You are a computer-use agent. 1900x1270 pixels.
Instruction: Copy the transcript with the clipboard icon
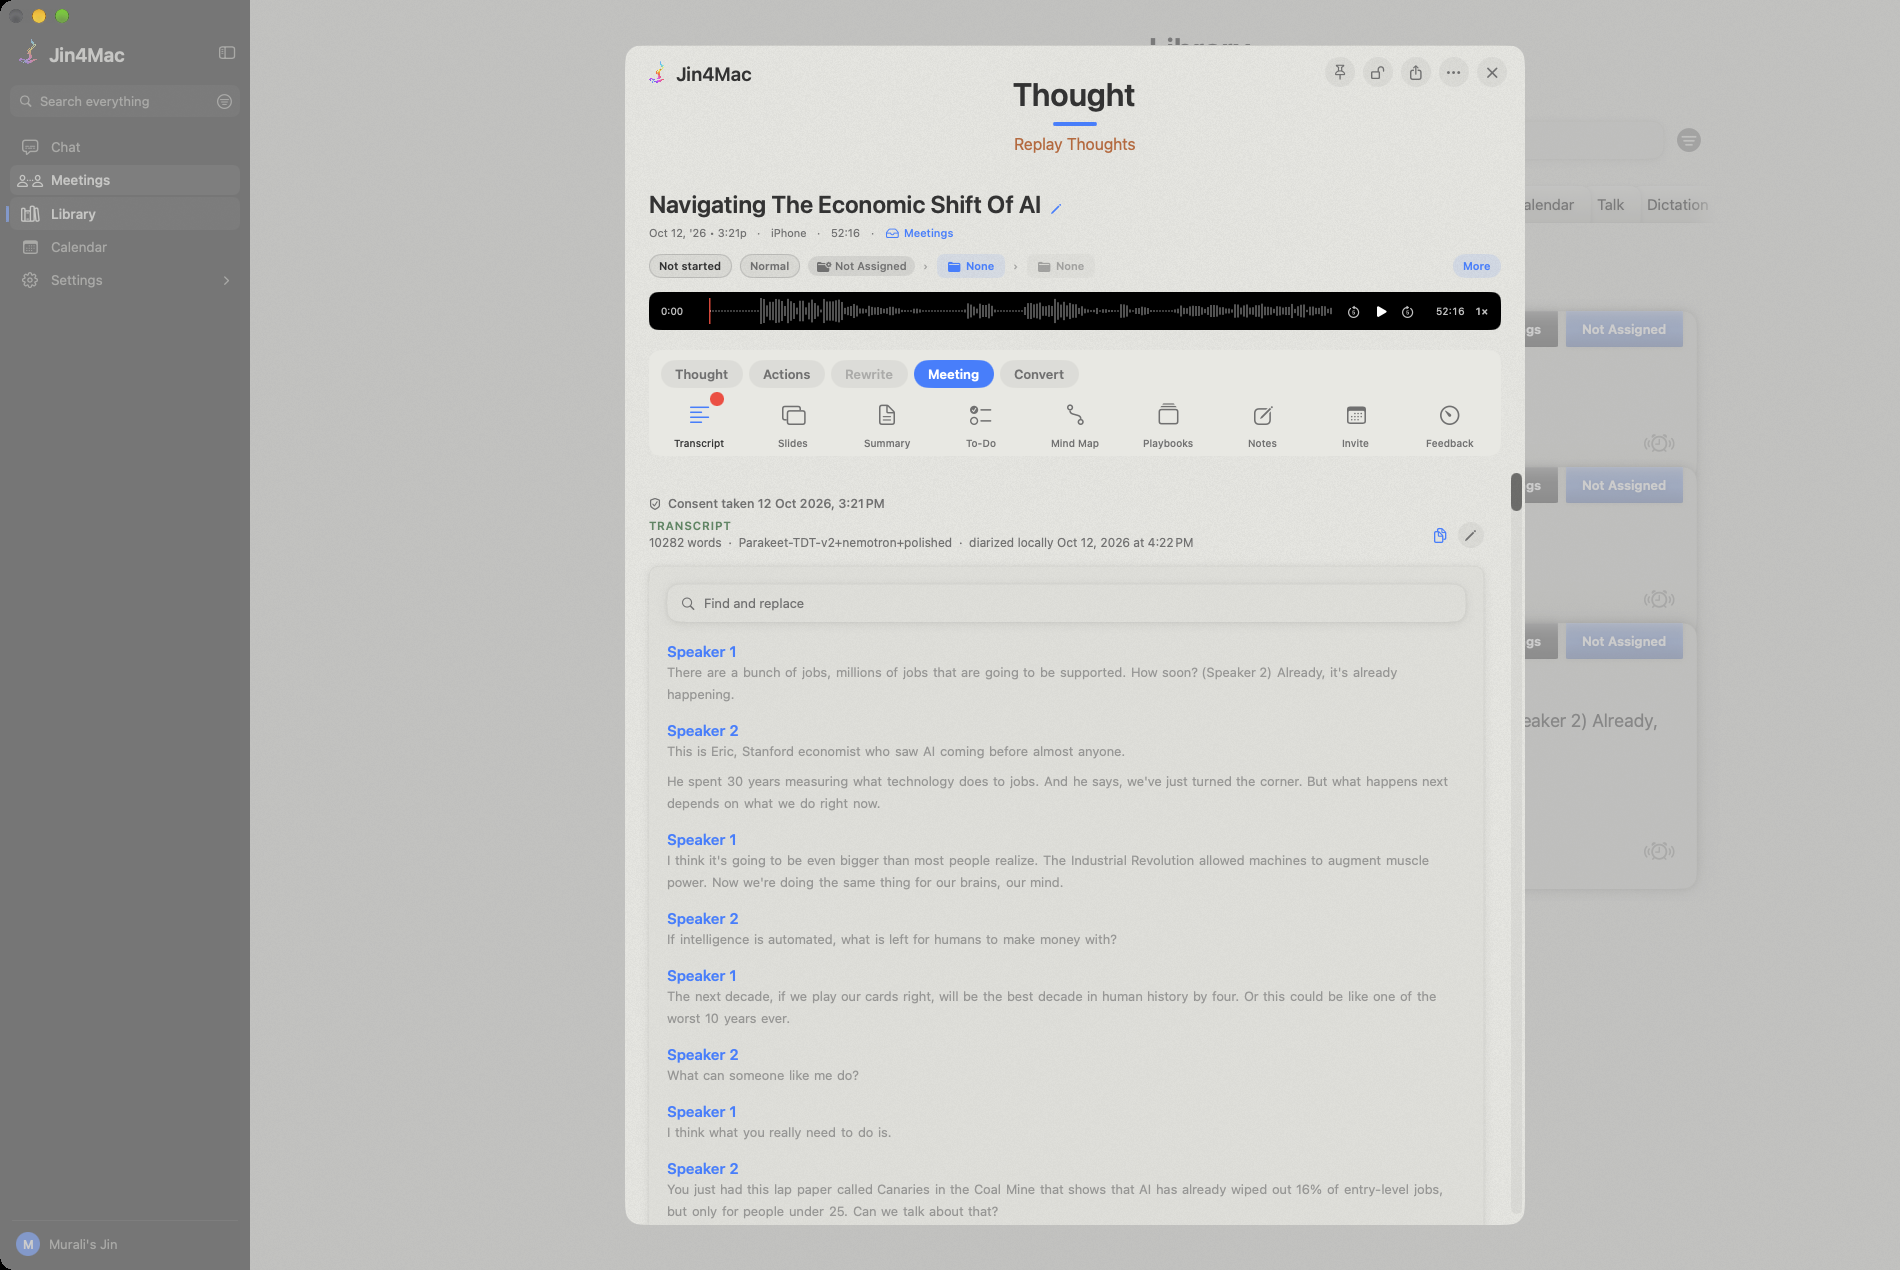pyautogui.click(x=1440, y=536)
